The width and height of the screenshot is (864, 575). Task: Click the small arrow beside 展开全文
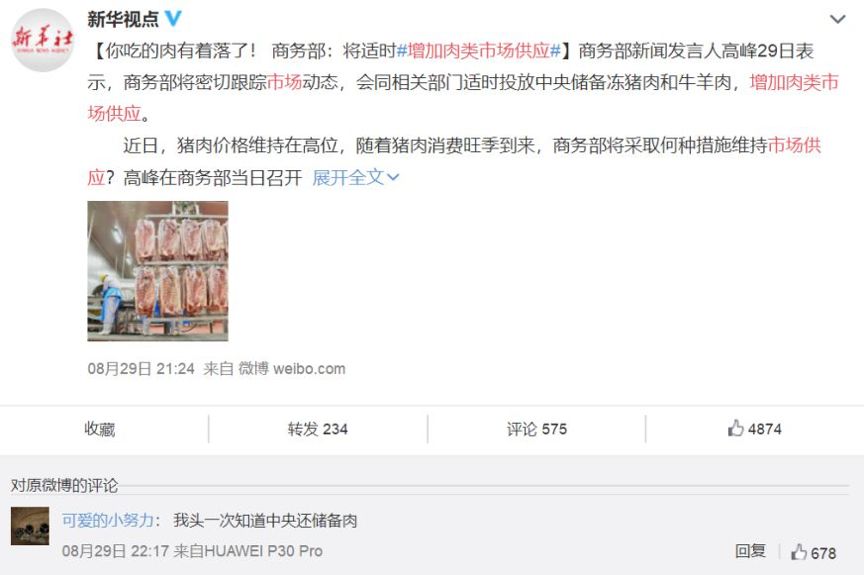393,177
